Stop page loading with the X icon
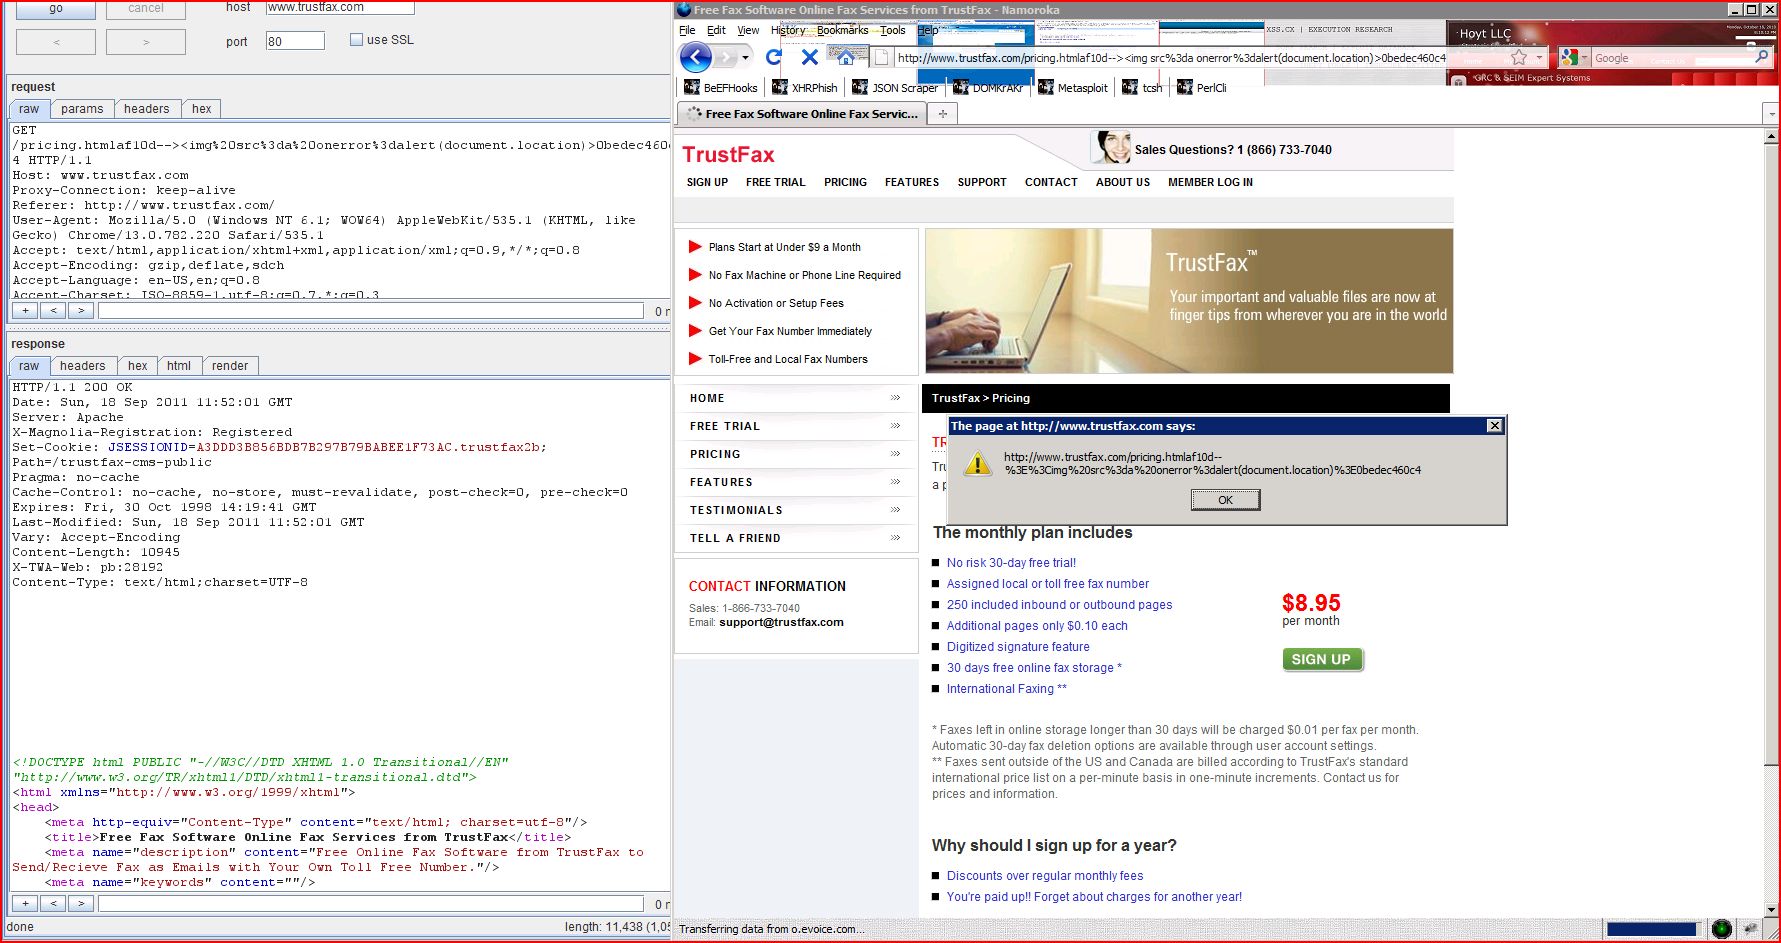The image size is (1781, 943). 810,57
